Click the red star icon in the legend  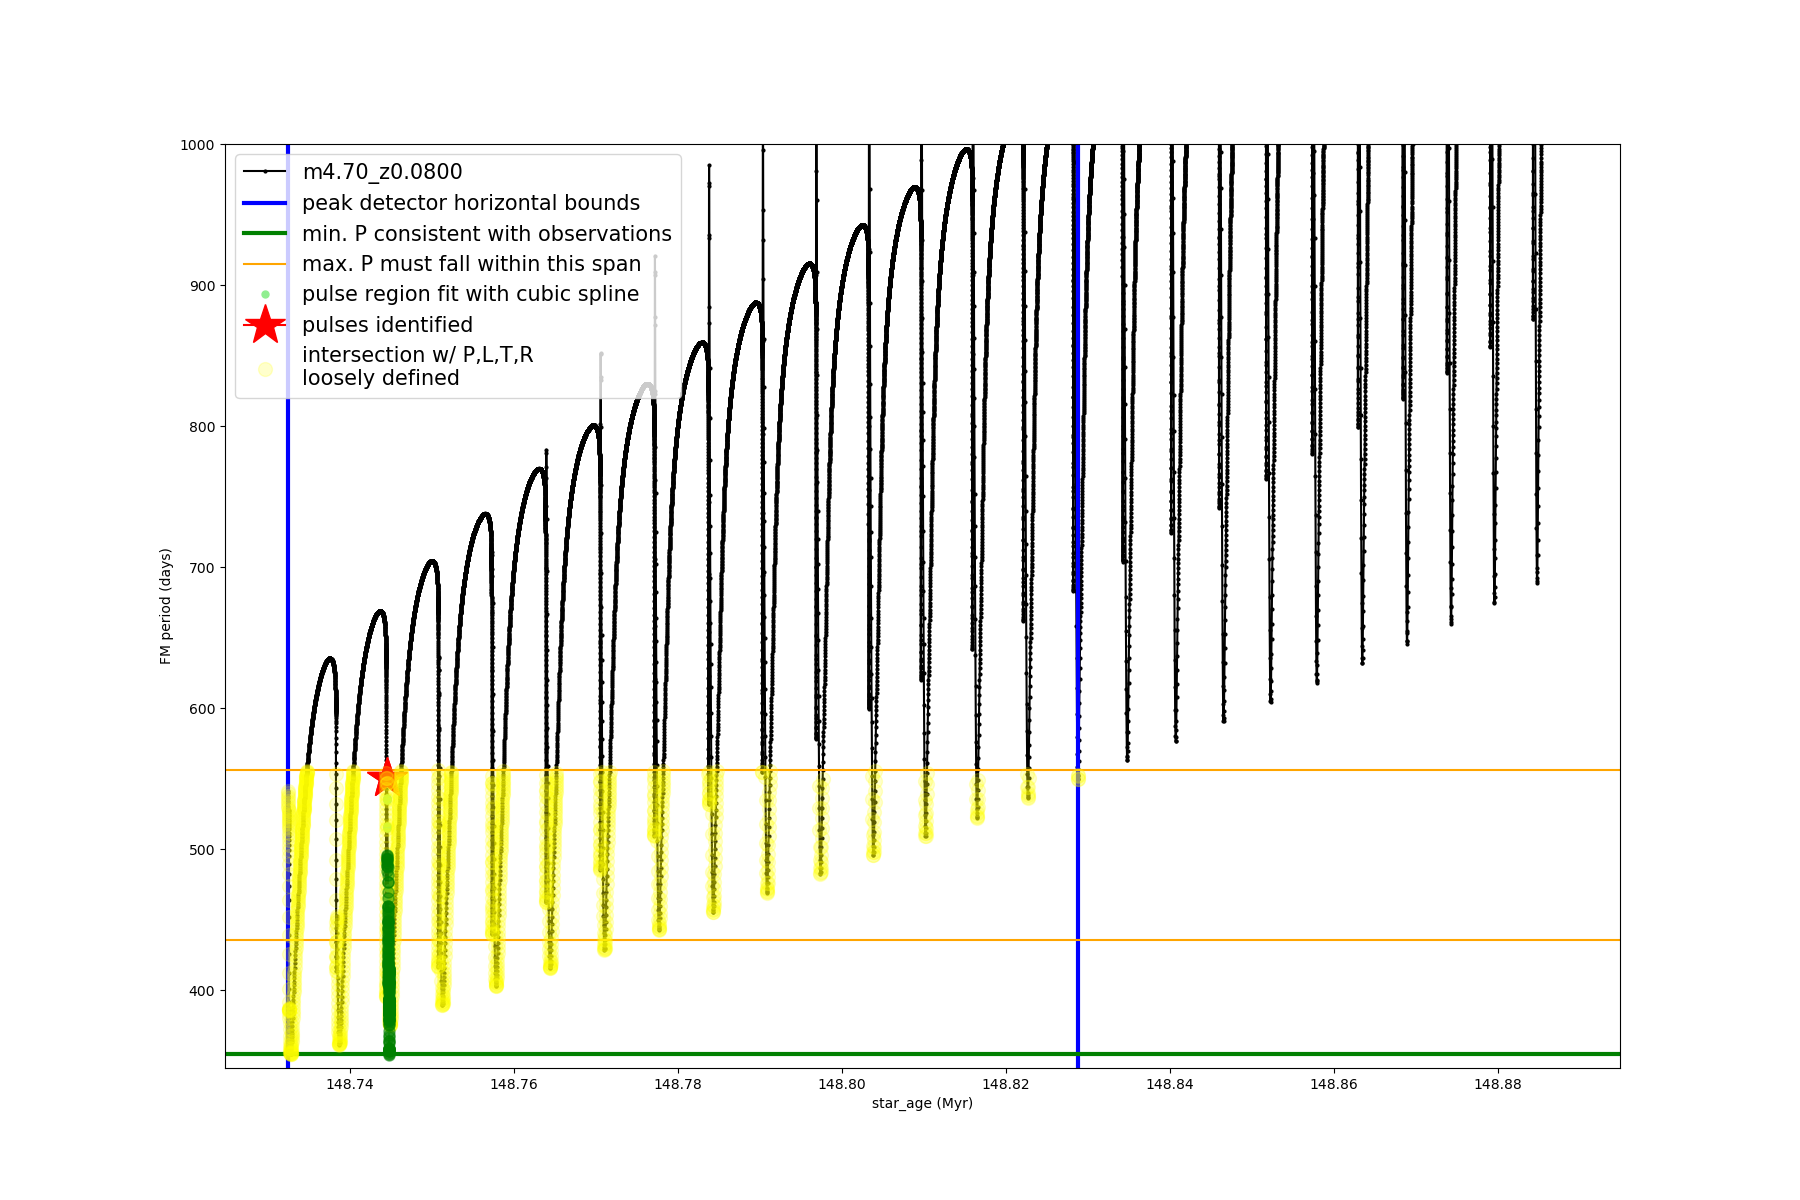pyautogui.click(x=265, y=325)
